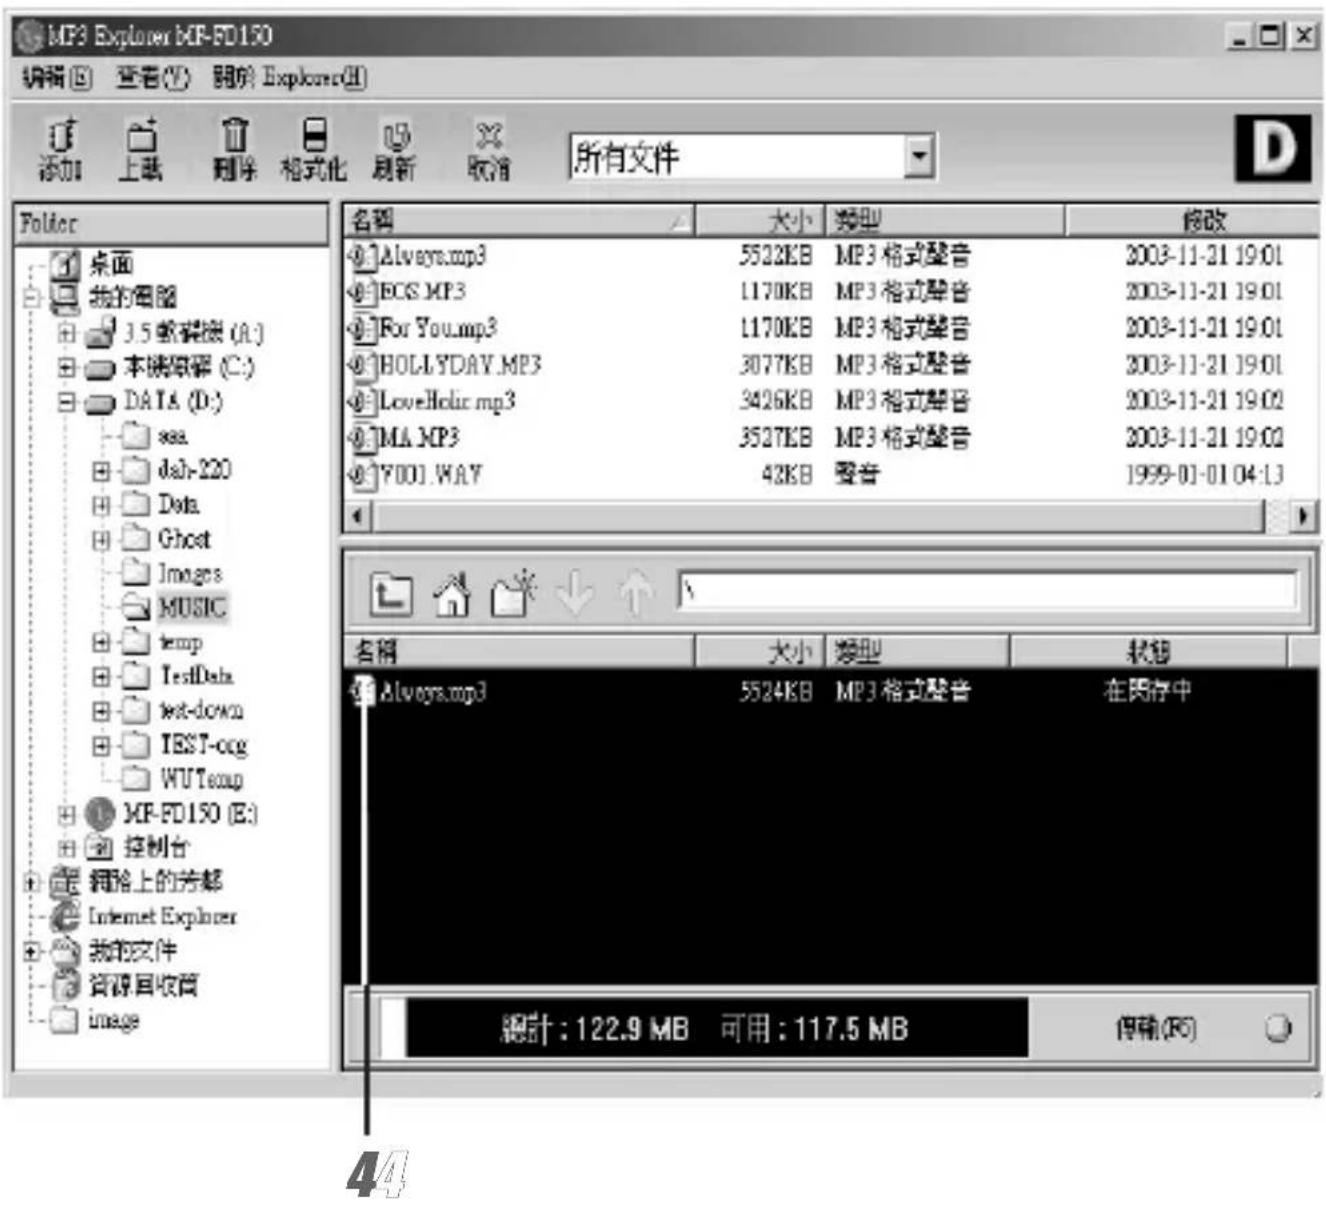Select the Data folder in tree
This screenshot has width=1326, height=1206.
tap(179, 504)
